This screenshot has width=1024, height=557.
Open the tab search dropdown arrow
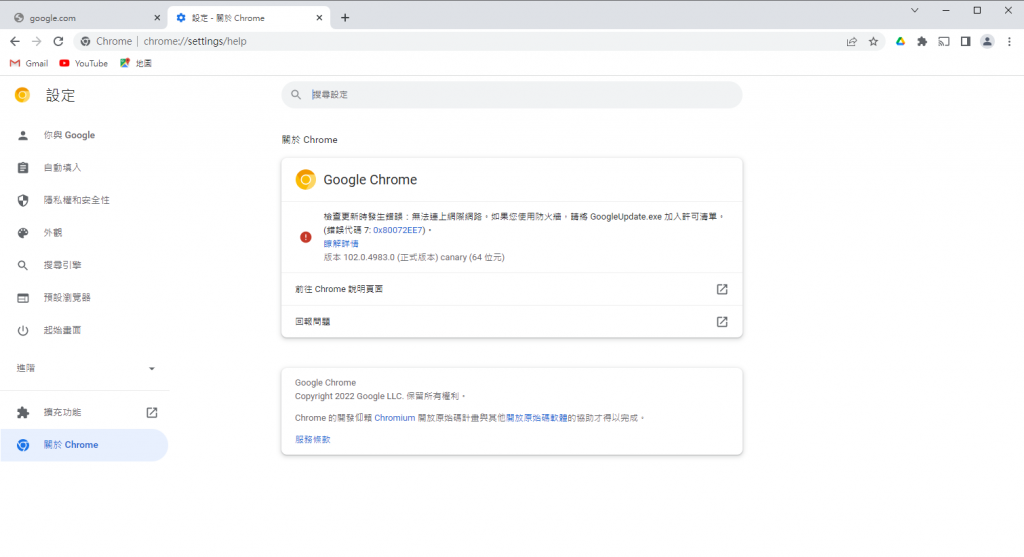[x=914, y=10]
